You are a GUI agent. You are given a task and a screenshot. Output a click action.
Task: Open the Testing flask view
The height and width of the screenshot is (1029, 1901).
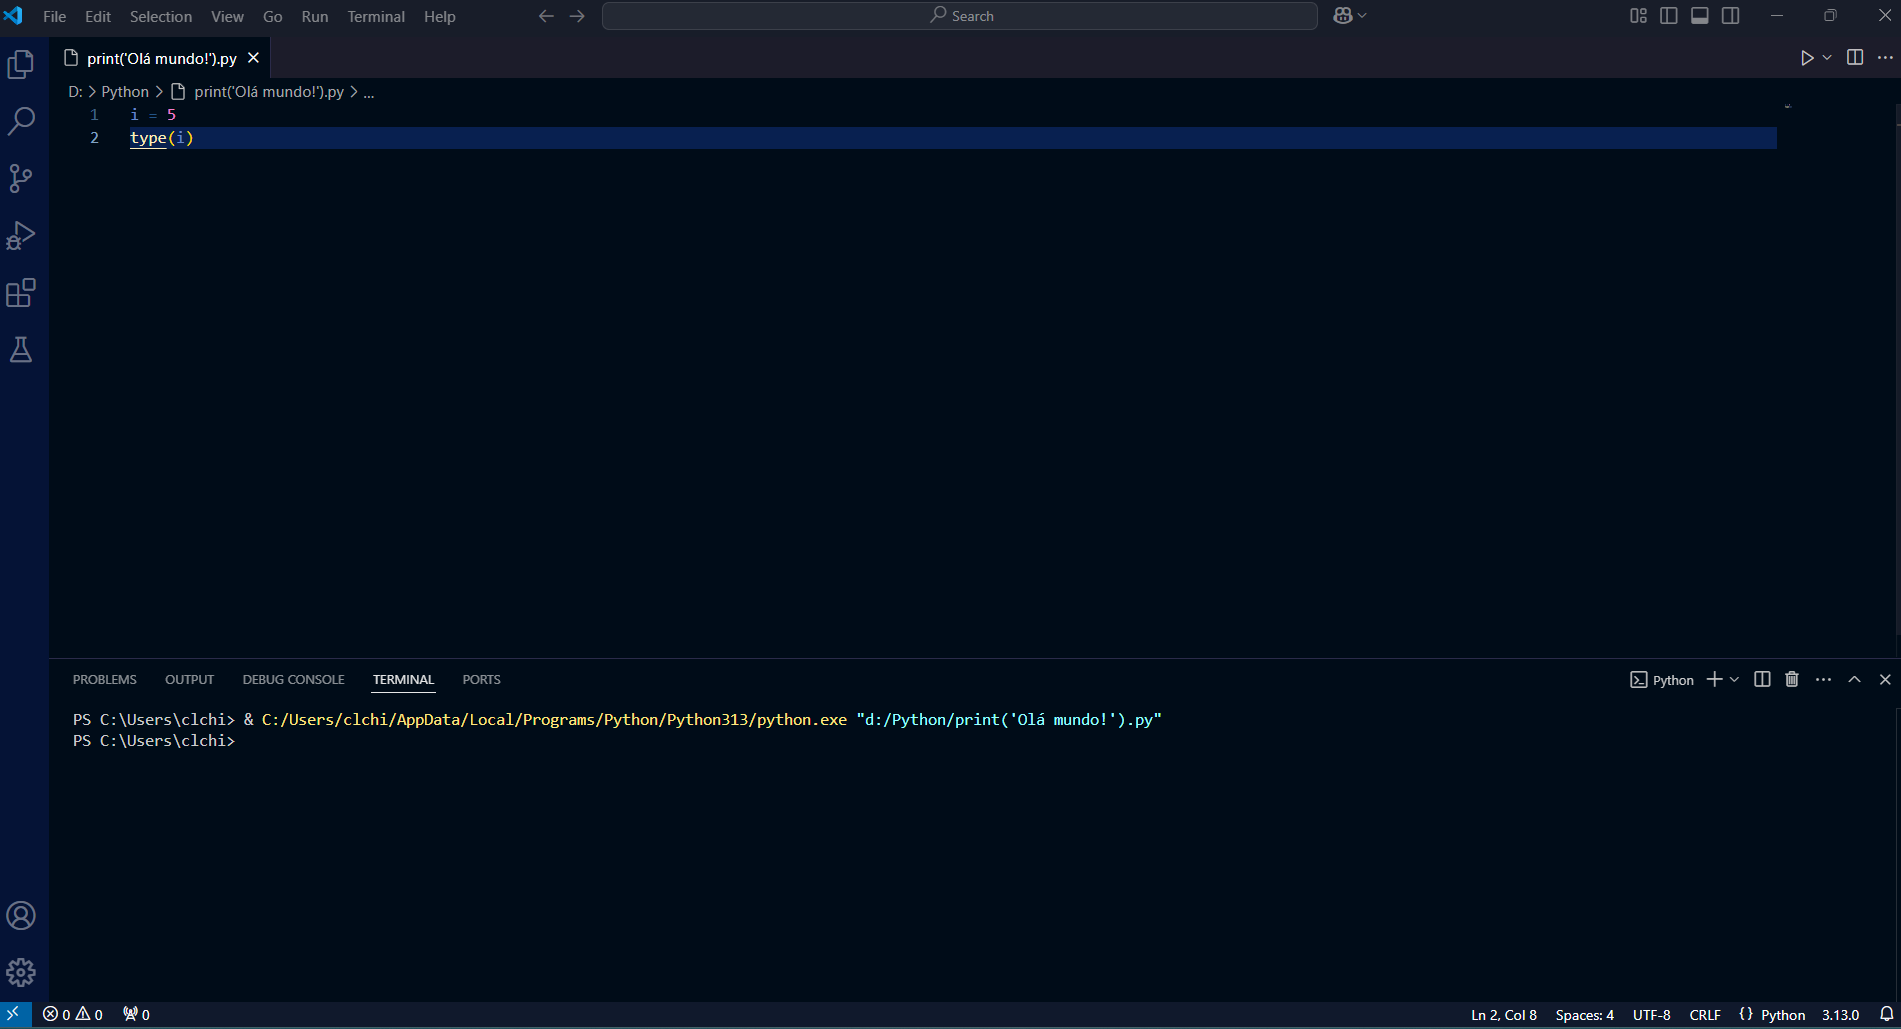[21, 350]
